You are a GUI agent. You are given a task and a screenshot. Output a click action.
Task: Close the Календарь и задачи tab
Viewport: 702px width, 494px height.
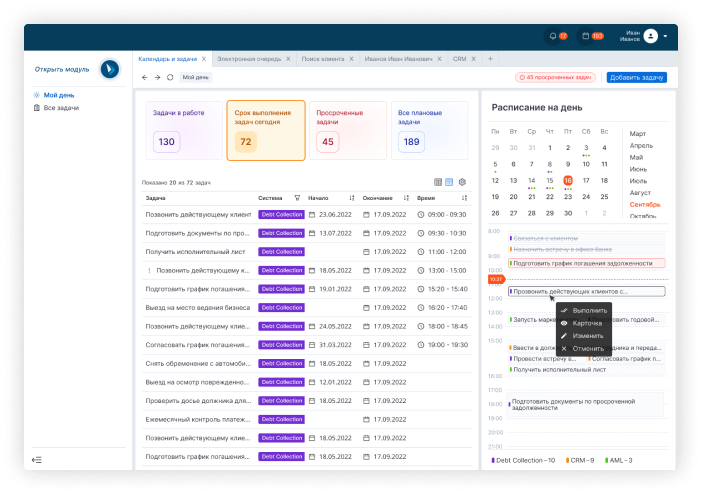(x=204, y=59)
